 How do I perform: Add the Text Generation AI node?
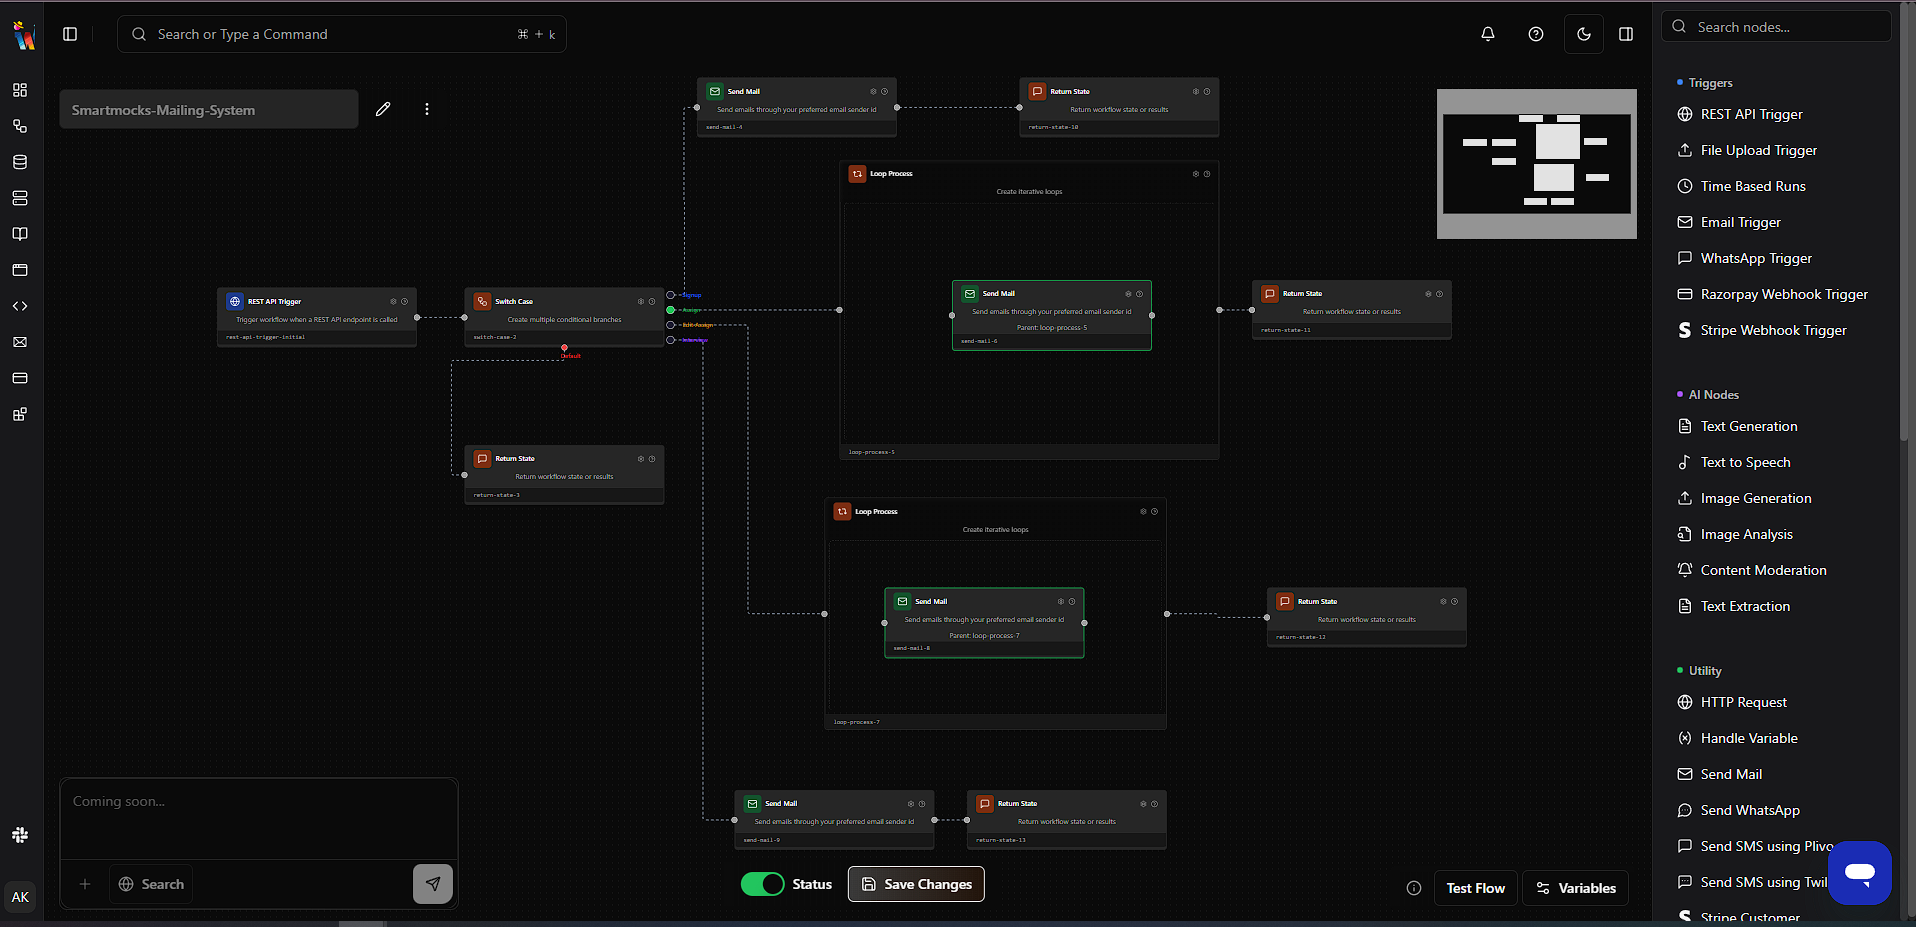(x=1748, y=426)
